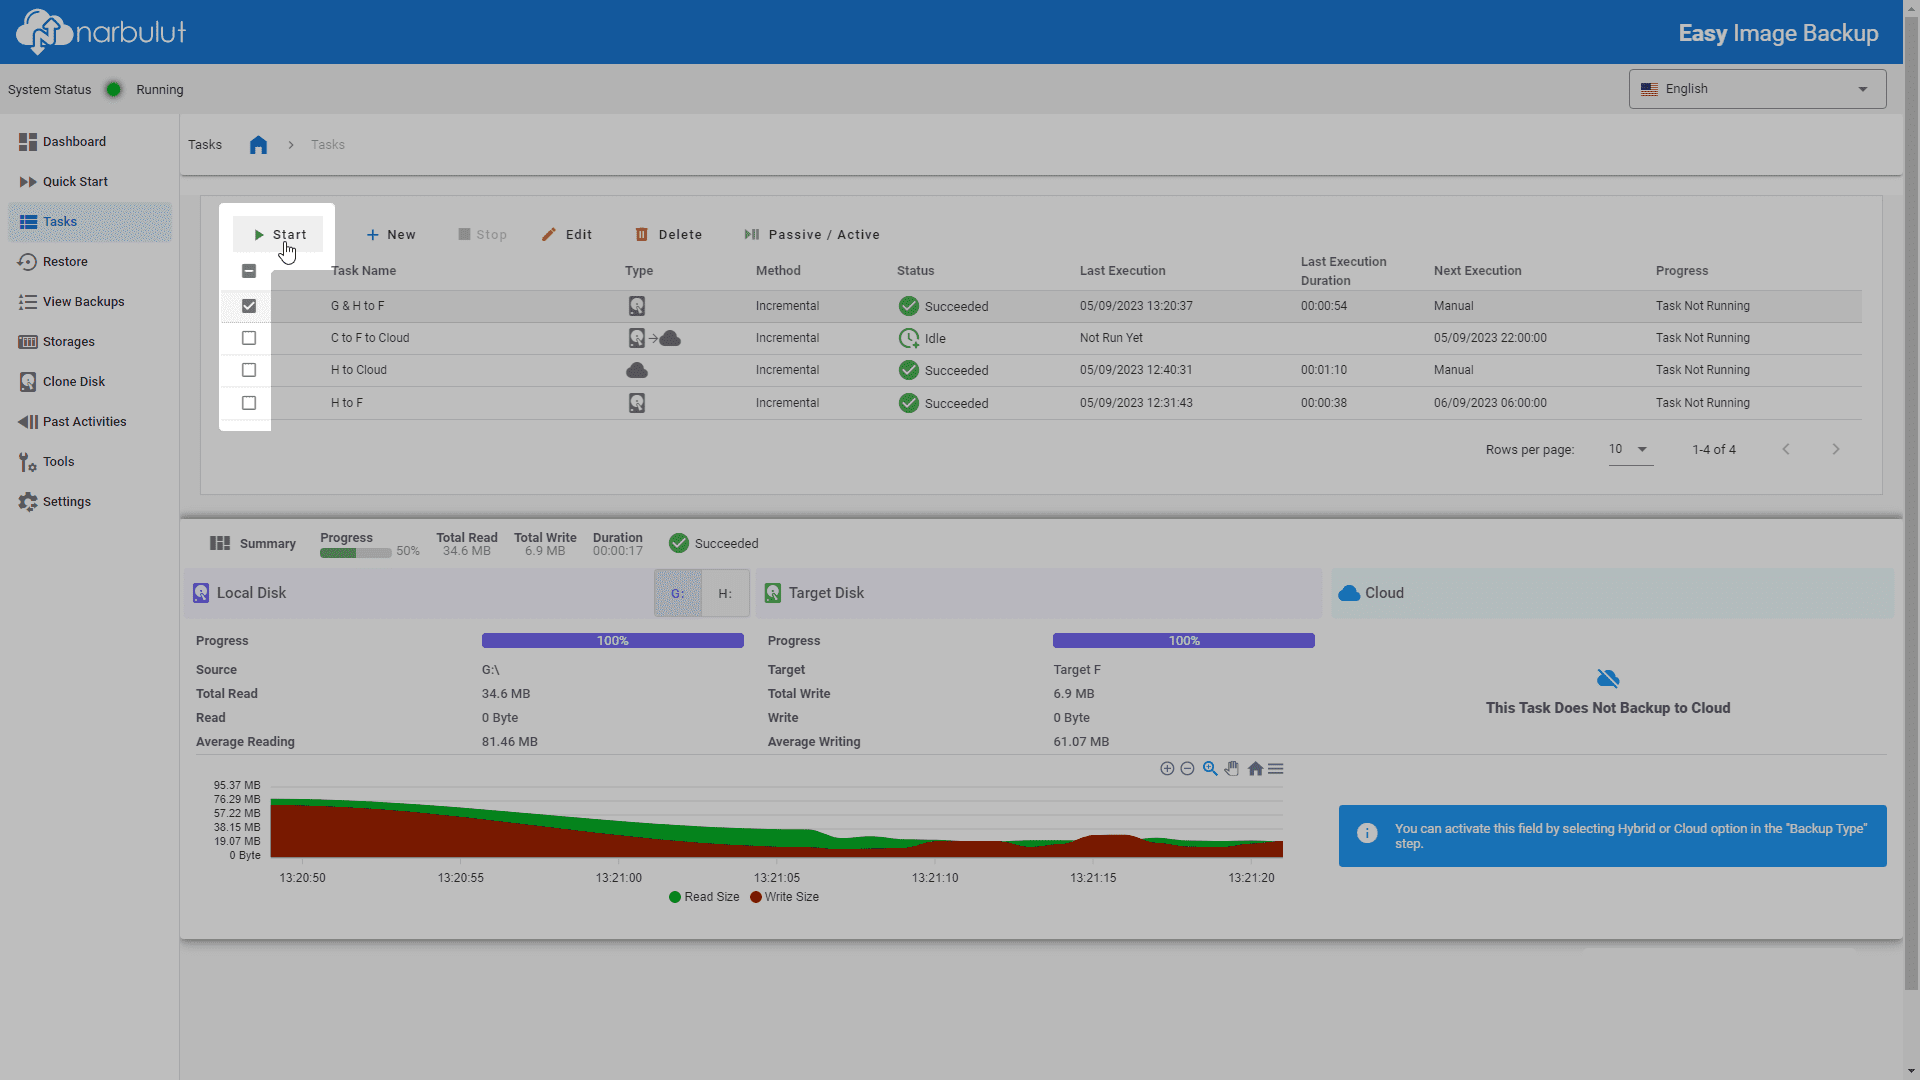The height and width of the screenshot is (1080, 1920).
Task: Select the chart magnifier zoom tool
Action: [x=1210, y=769]
